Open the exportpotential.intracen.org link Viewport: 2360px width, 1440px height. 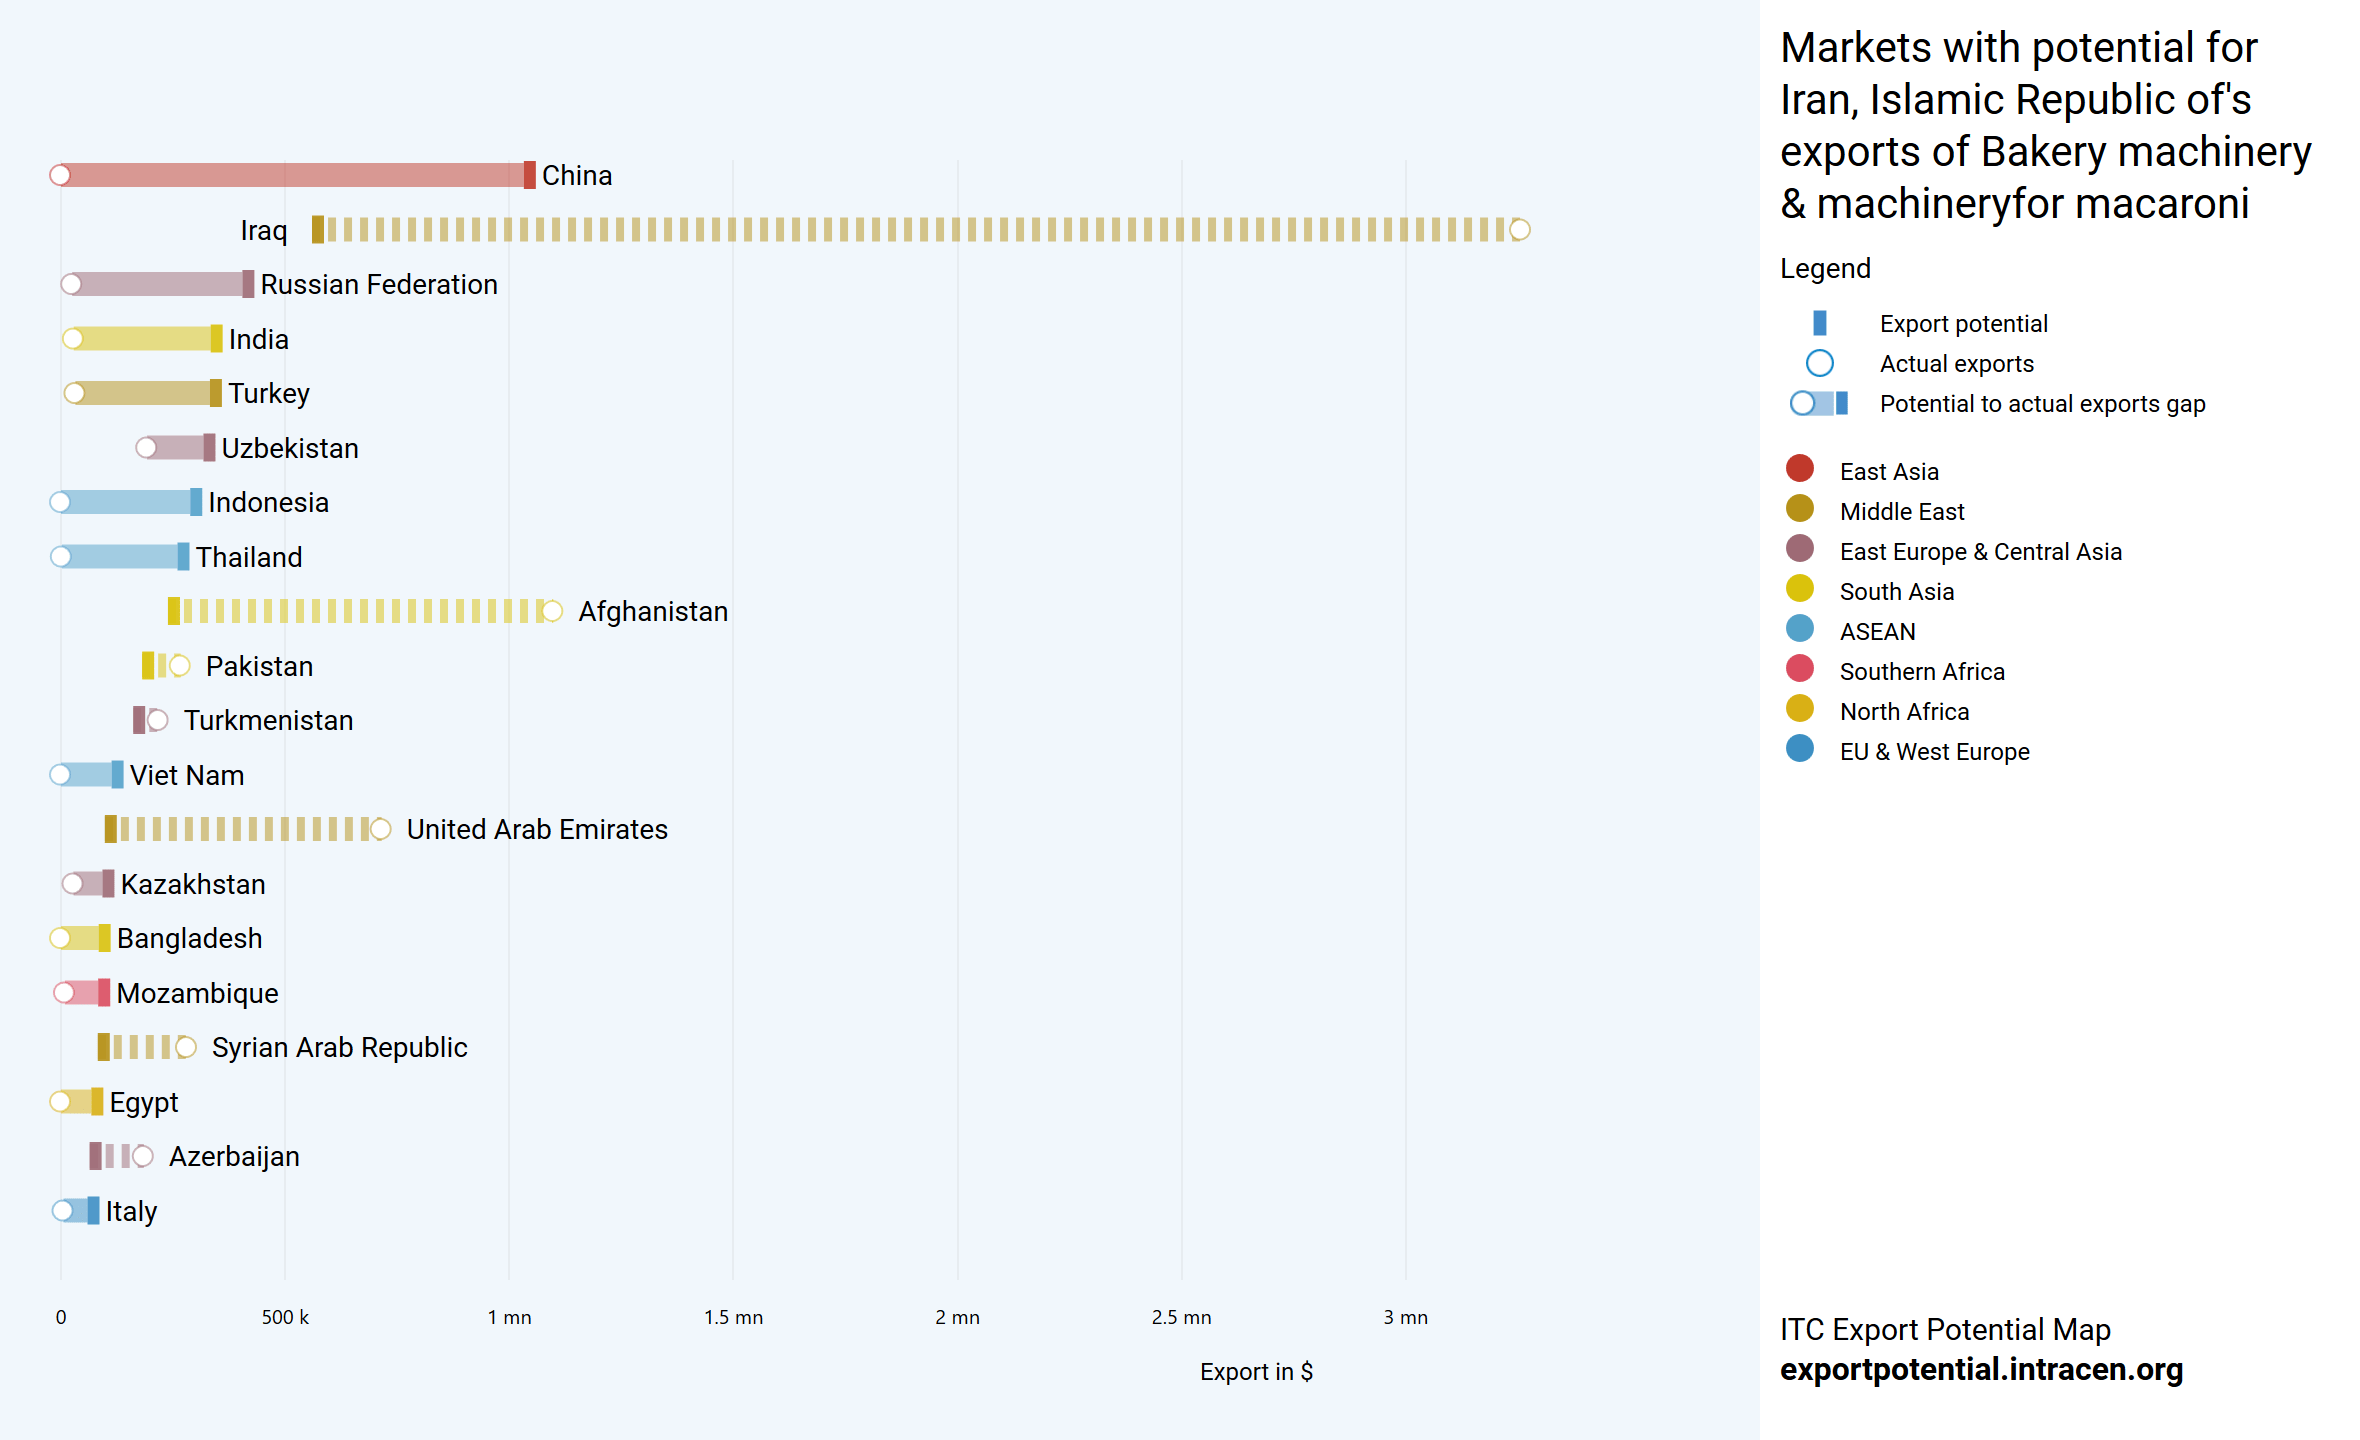[1980, 1369]
